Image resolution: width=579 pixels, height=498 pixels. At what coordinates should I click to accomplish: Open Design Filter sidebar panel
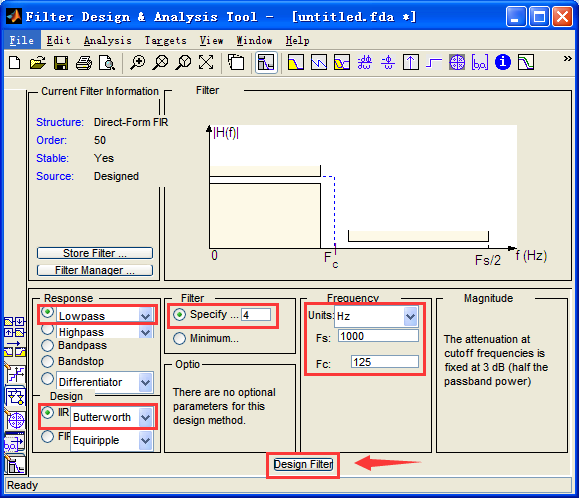pos(15,464)
